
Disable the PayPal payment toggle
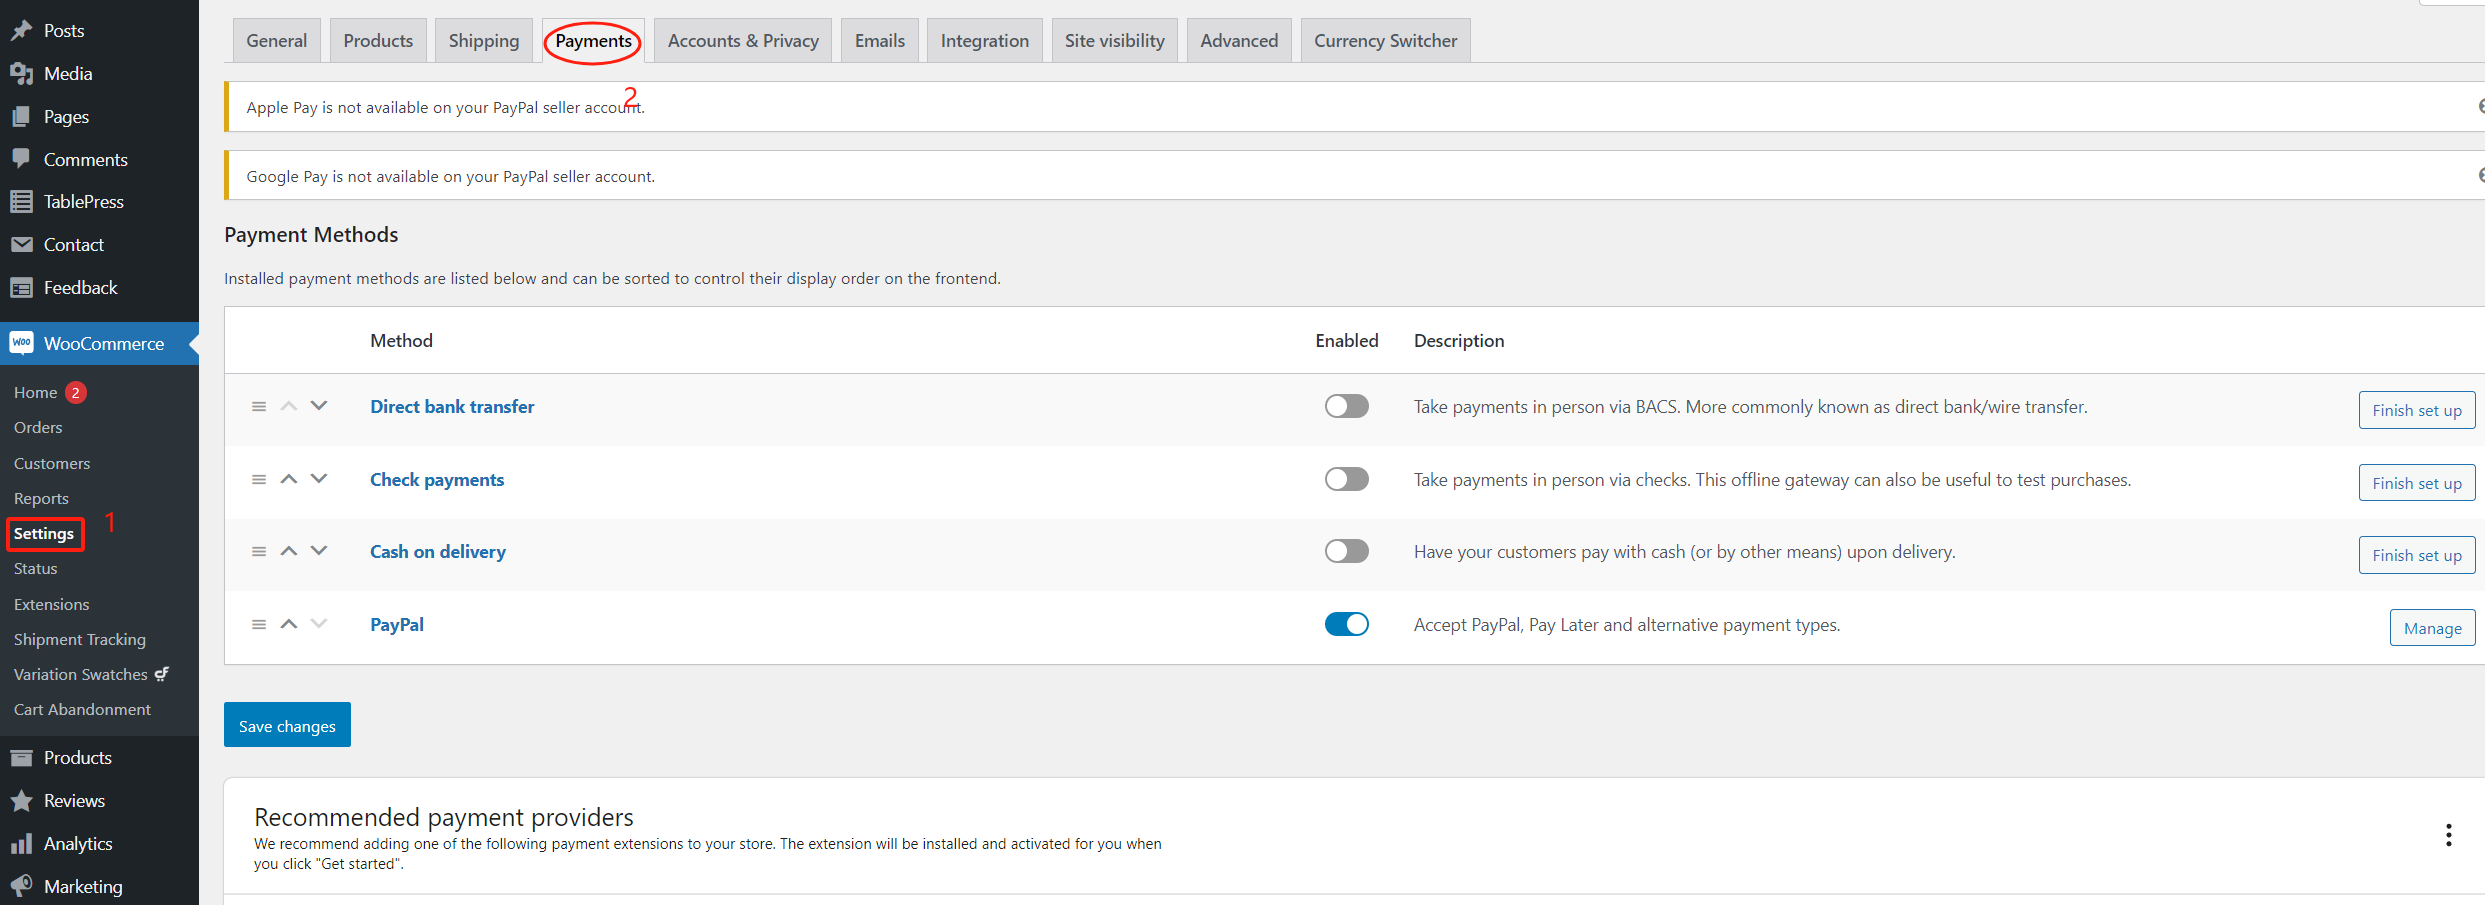pos(1346,624)
